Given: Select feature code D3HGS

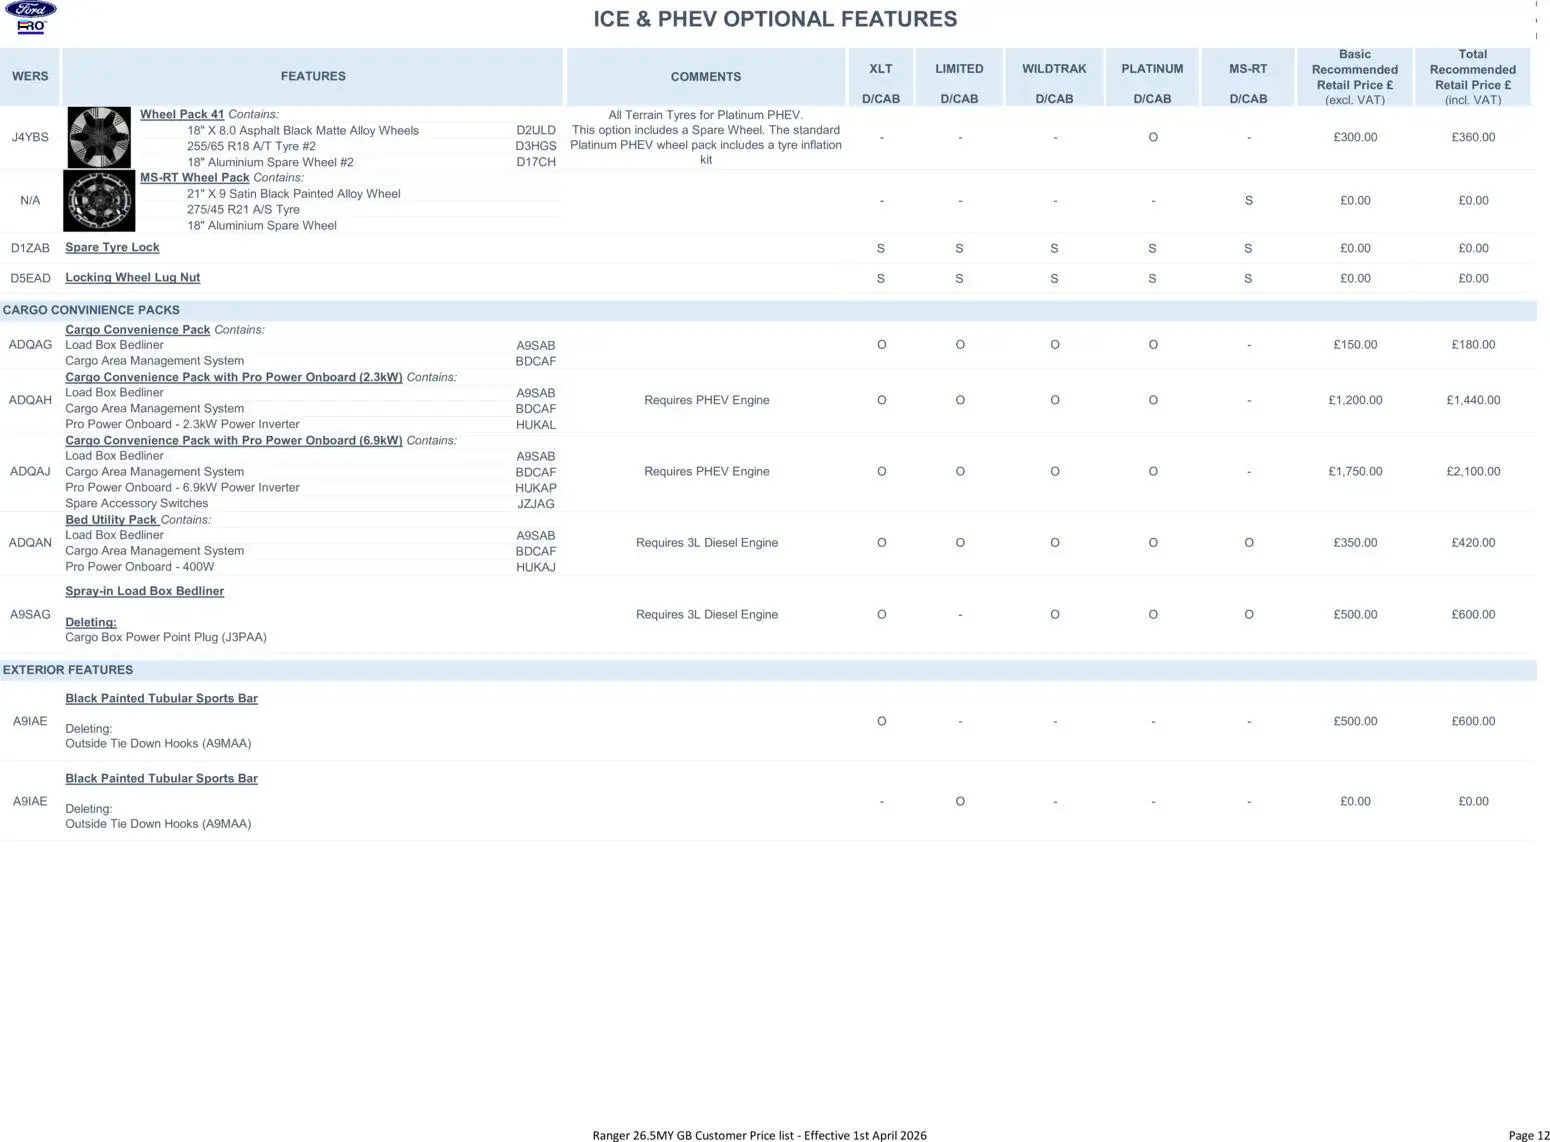Looking at the screenshot, I should click(536, 146).
